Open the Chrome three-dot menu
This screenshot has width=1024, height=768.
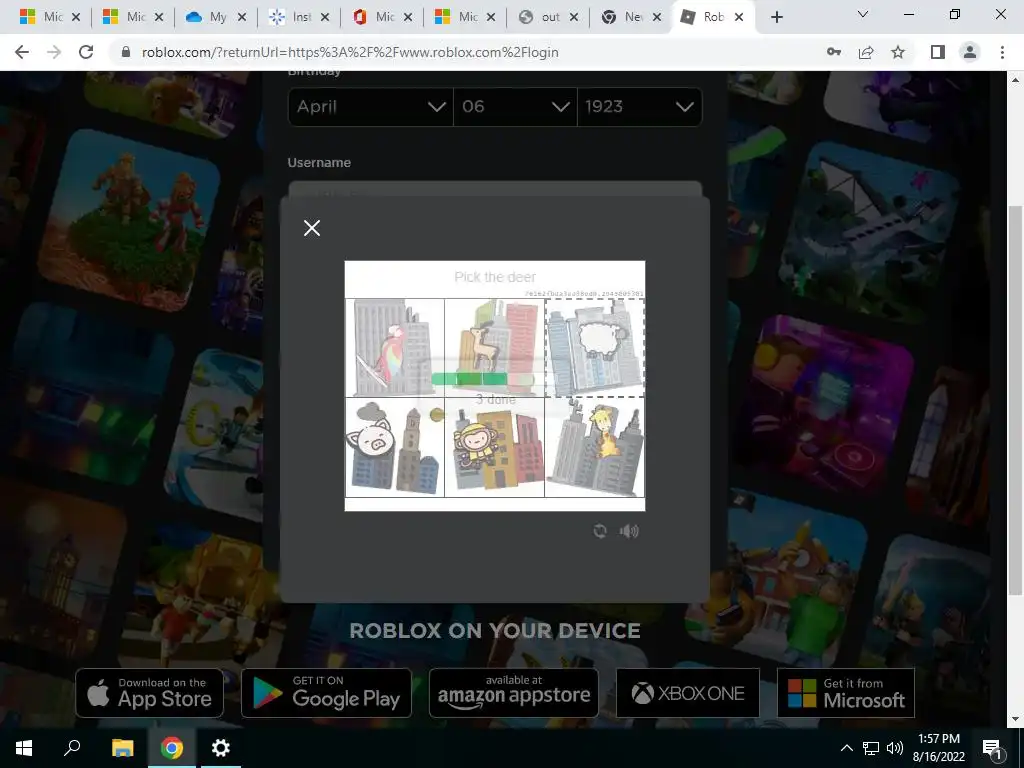(x=1002, y=52)
